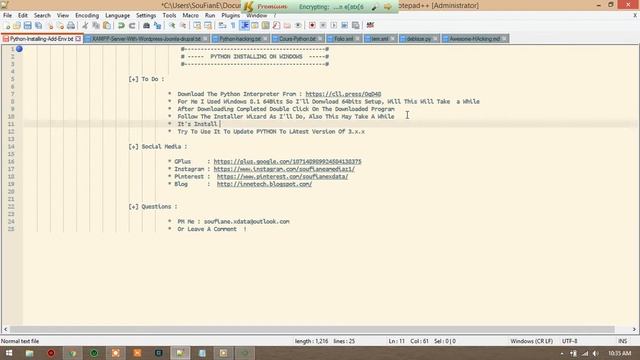
Task: Play back the recorded macro icon
Action: point(333,25)
